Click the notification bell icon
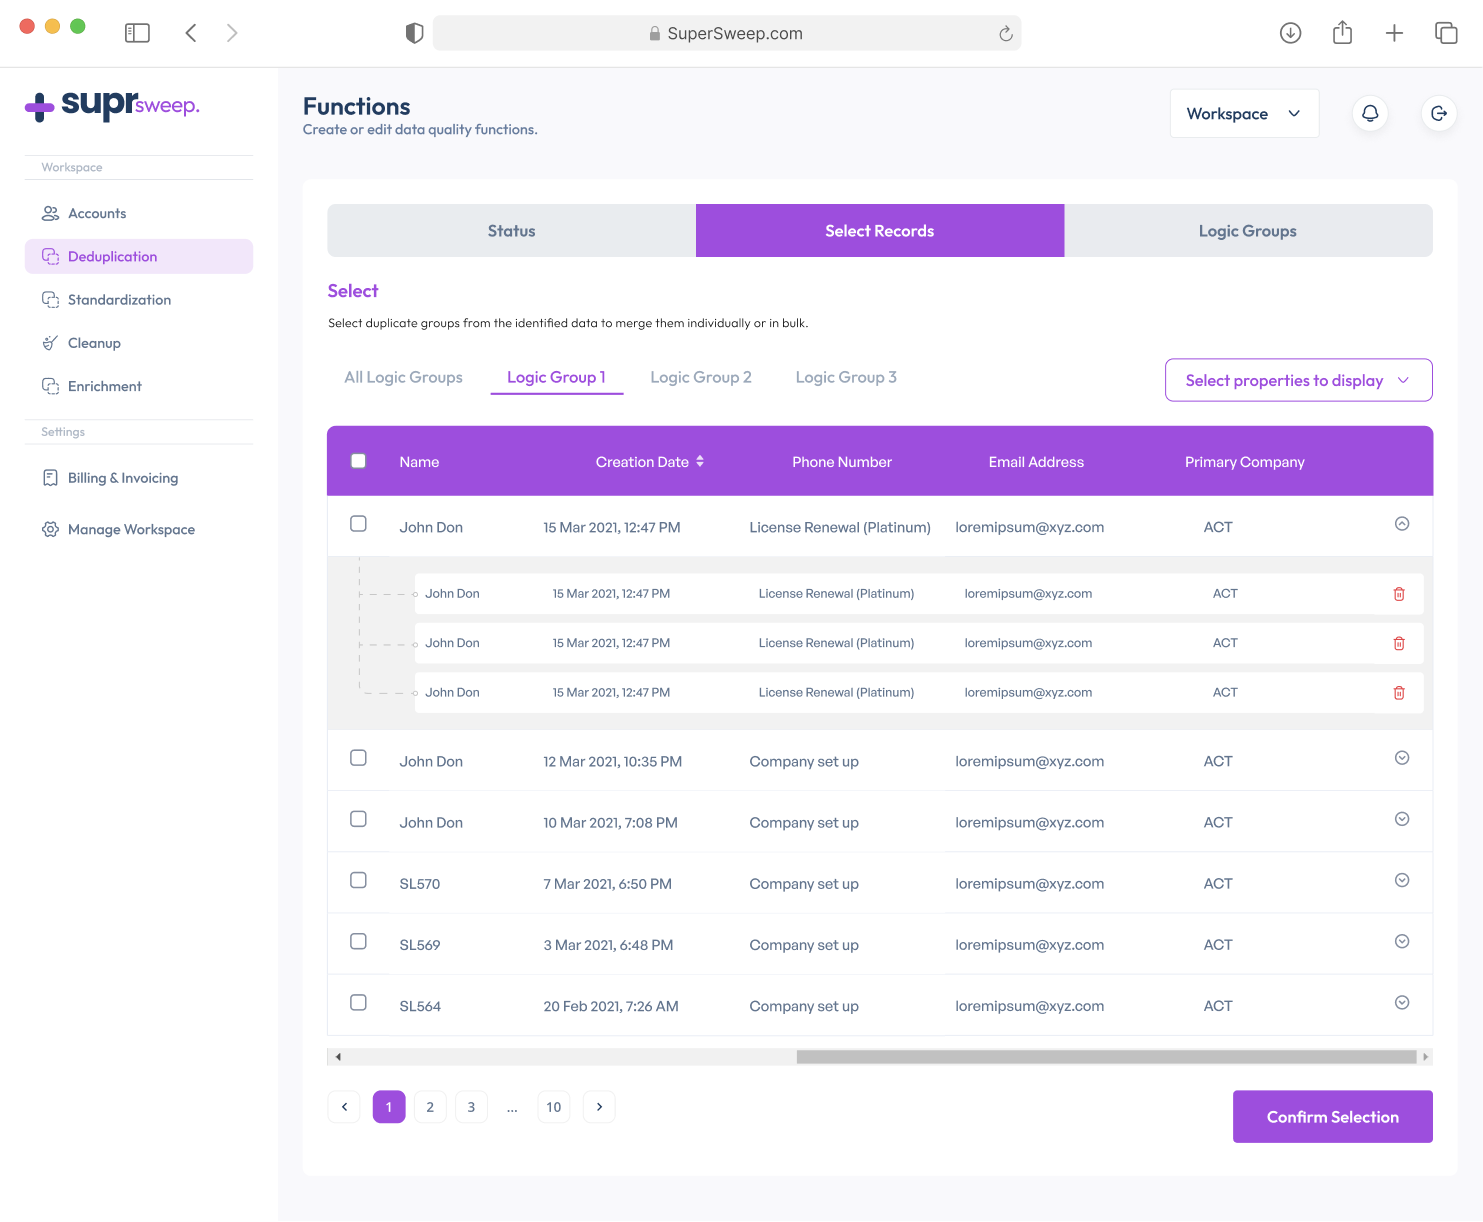This screenshot has width=1483, height=1222. 1370,114
